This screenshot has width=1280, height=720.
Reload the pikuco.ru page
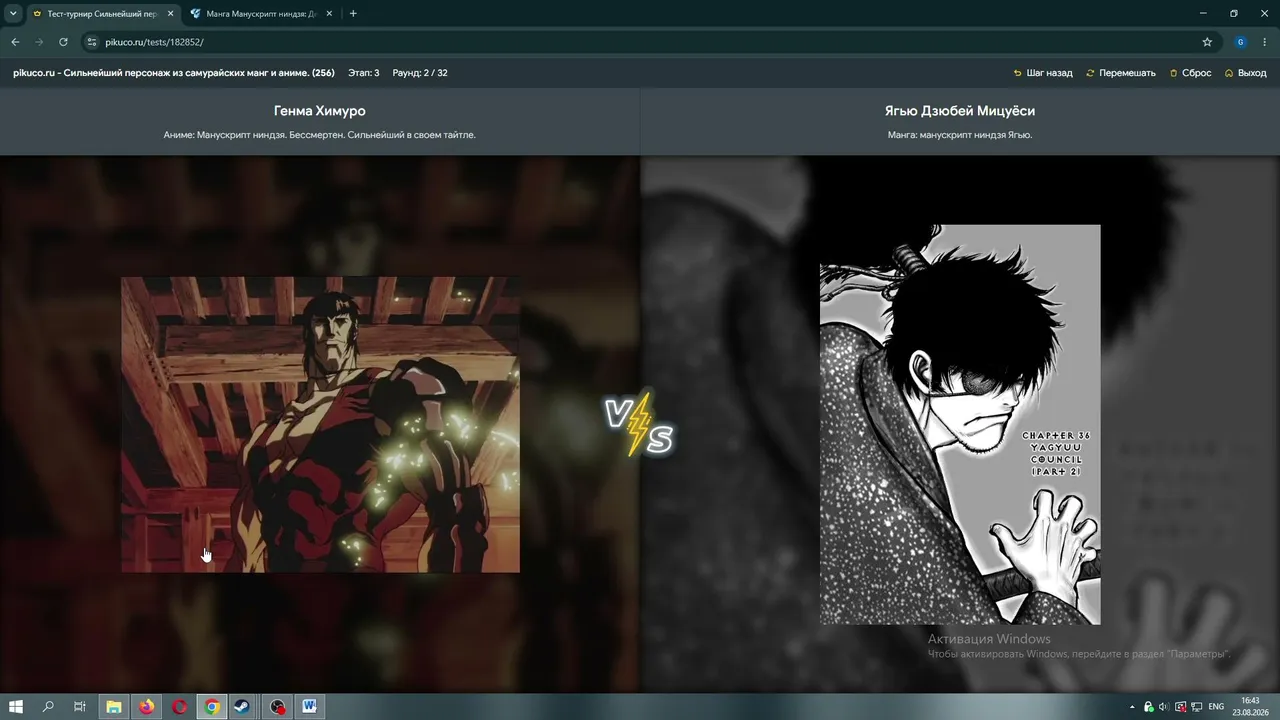(x=63, y=42)
